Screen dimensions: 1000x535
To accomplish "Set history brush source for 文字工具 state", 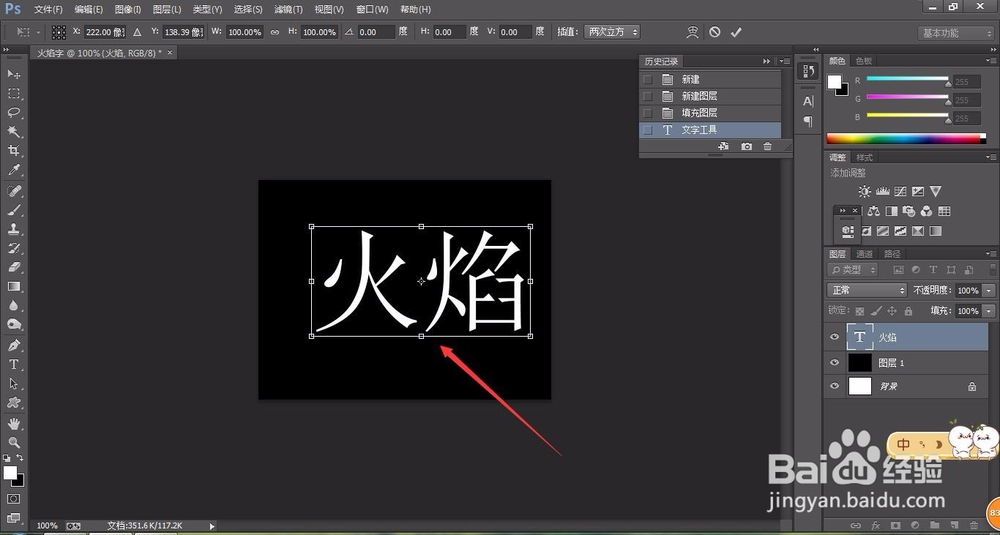I will (x=648, y=130).
